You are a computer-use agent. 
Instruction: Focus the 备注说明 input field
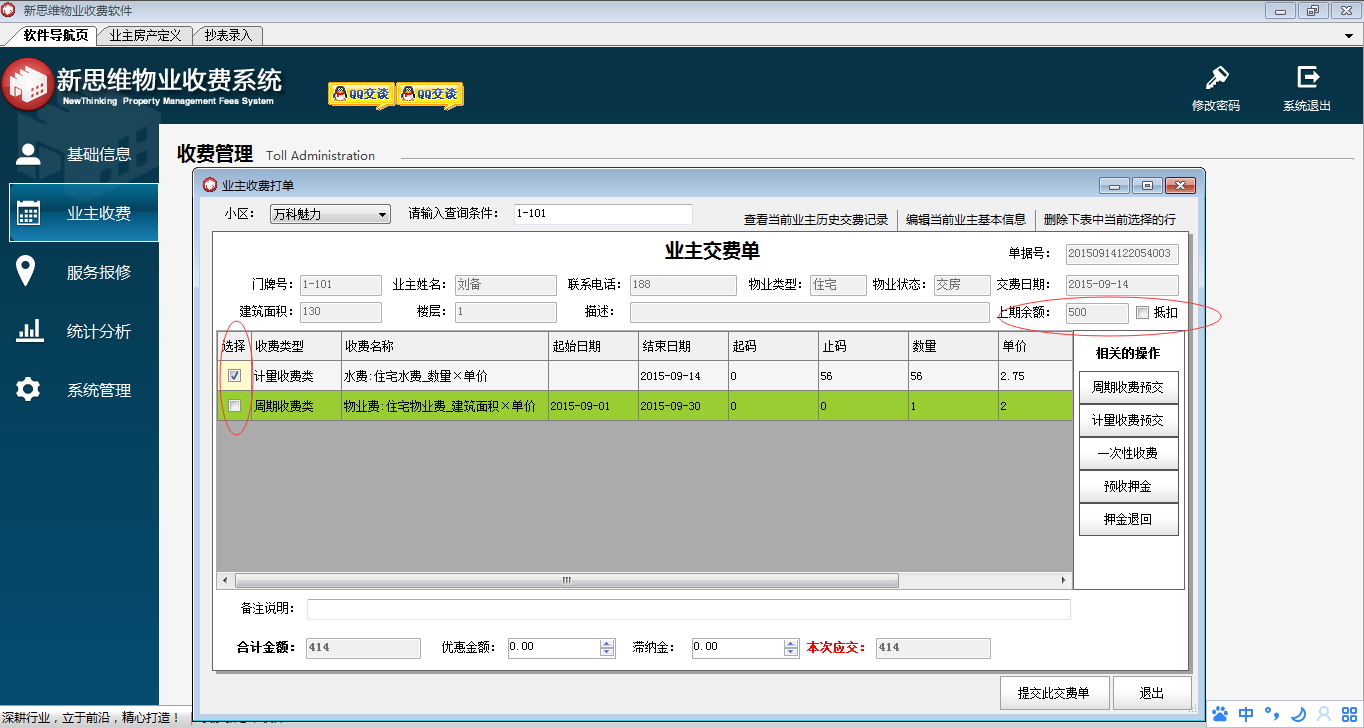[x=688, y=609]
